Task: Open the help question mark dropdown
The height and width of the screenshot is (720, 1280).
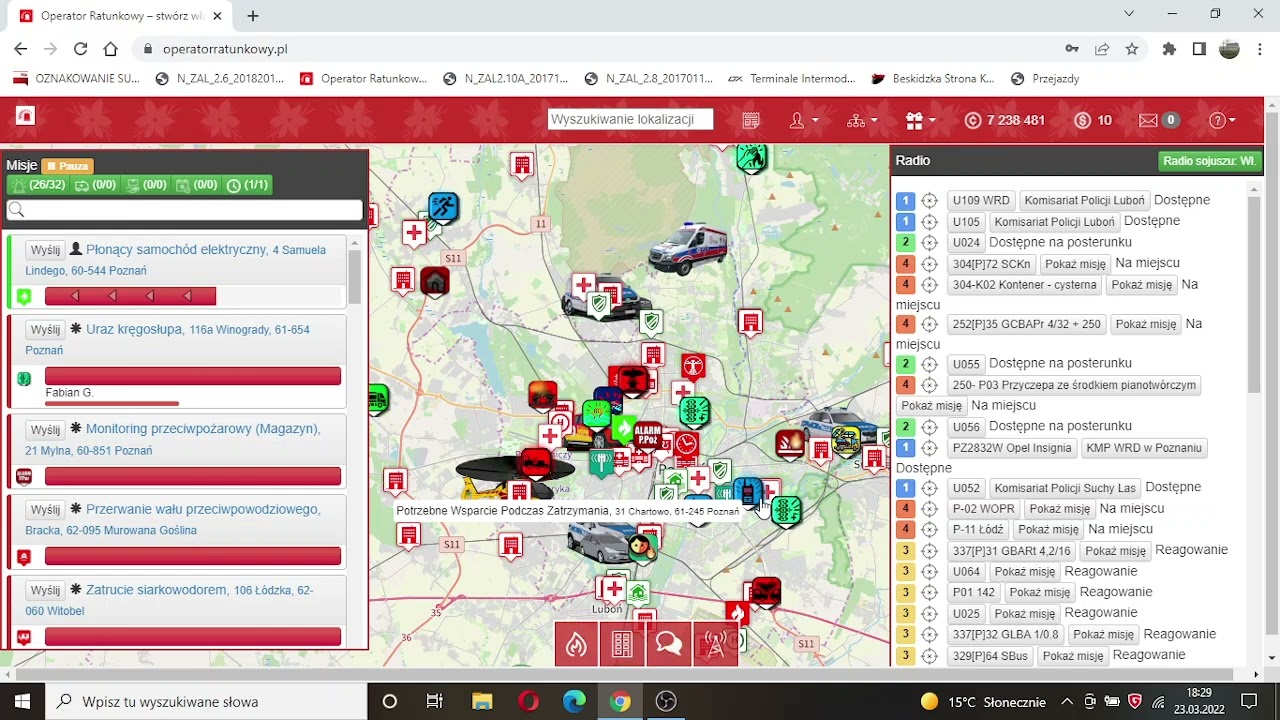Action: pyautogui.click(x=1222, y=120)
